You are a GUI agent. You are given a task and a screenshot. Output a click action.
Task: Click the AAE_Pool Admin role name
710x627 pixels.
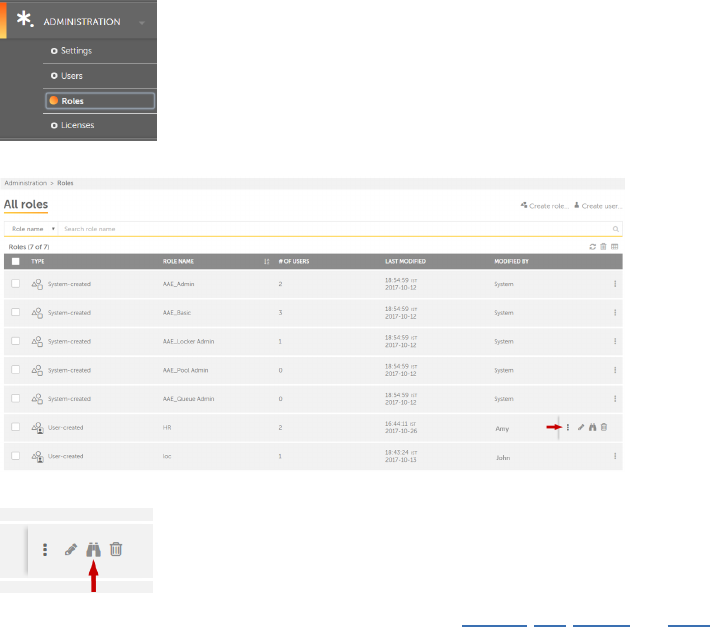tap(186, 370)
